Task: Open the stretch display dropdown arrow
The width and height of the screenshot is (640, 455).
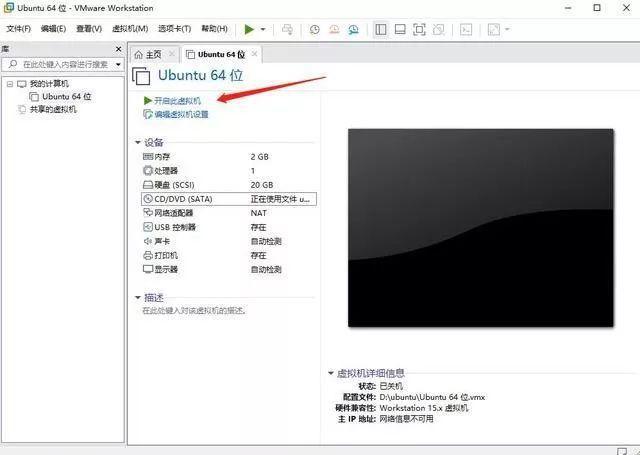Action: (507, 29)
